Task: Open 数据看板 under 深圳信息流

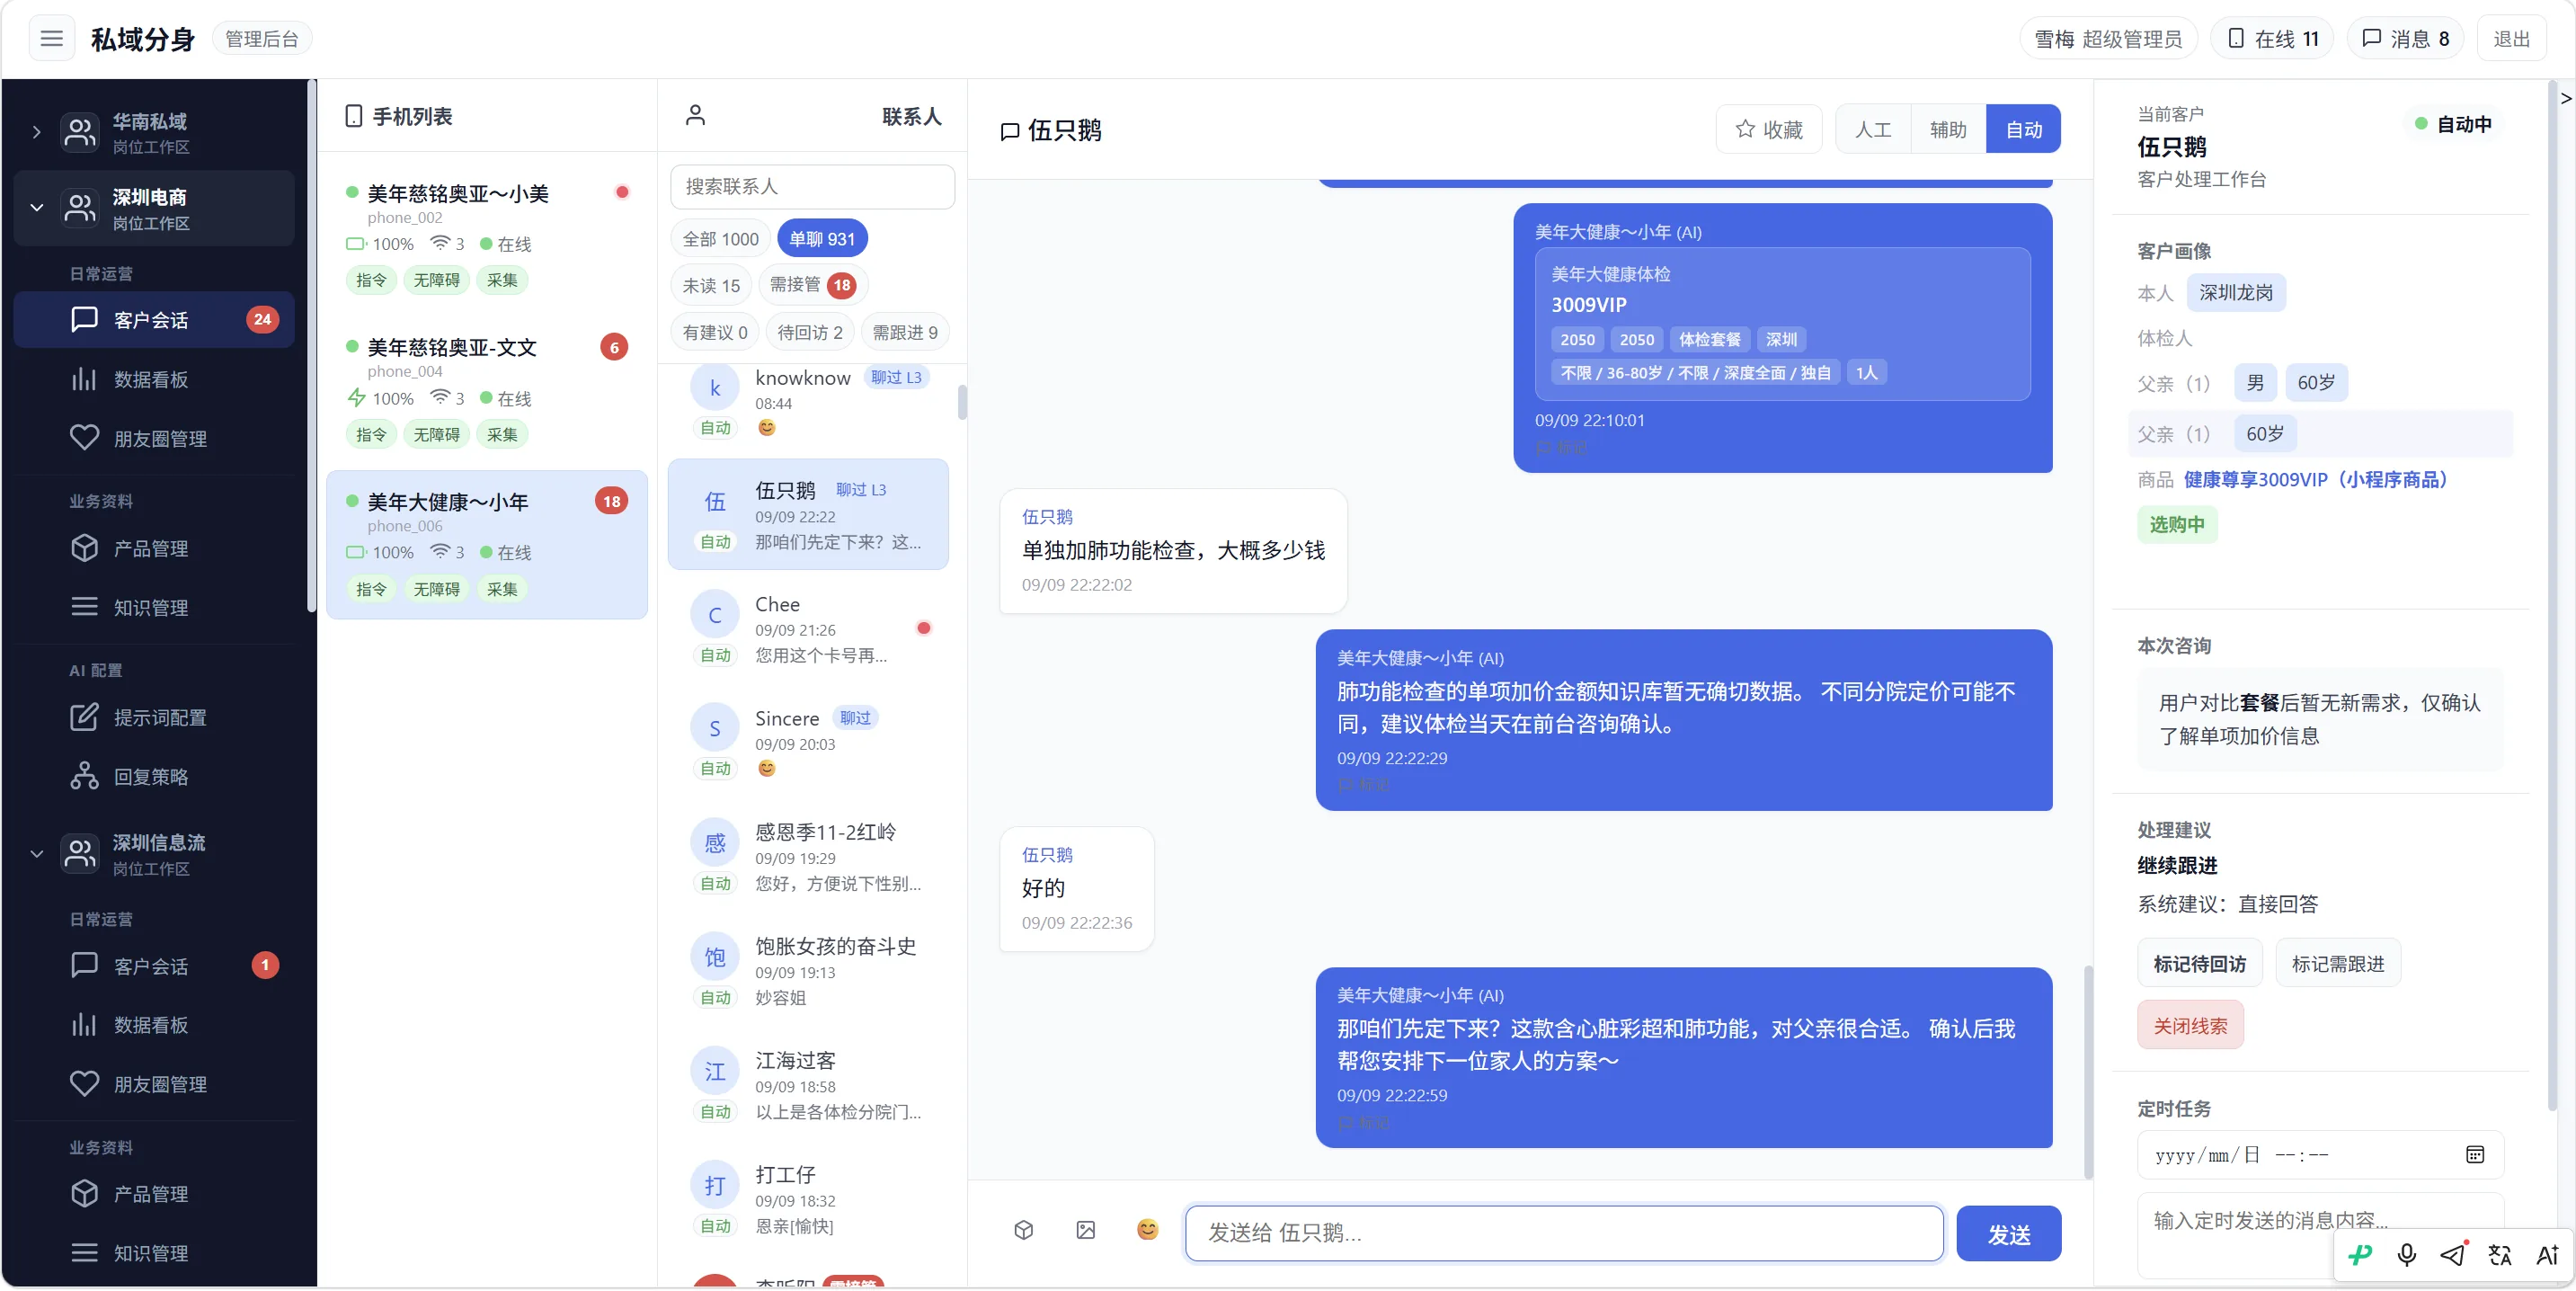Action: pyautogui.click(x=154, y=1025)
